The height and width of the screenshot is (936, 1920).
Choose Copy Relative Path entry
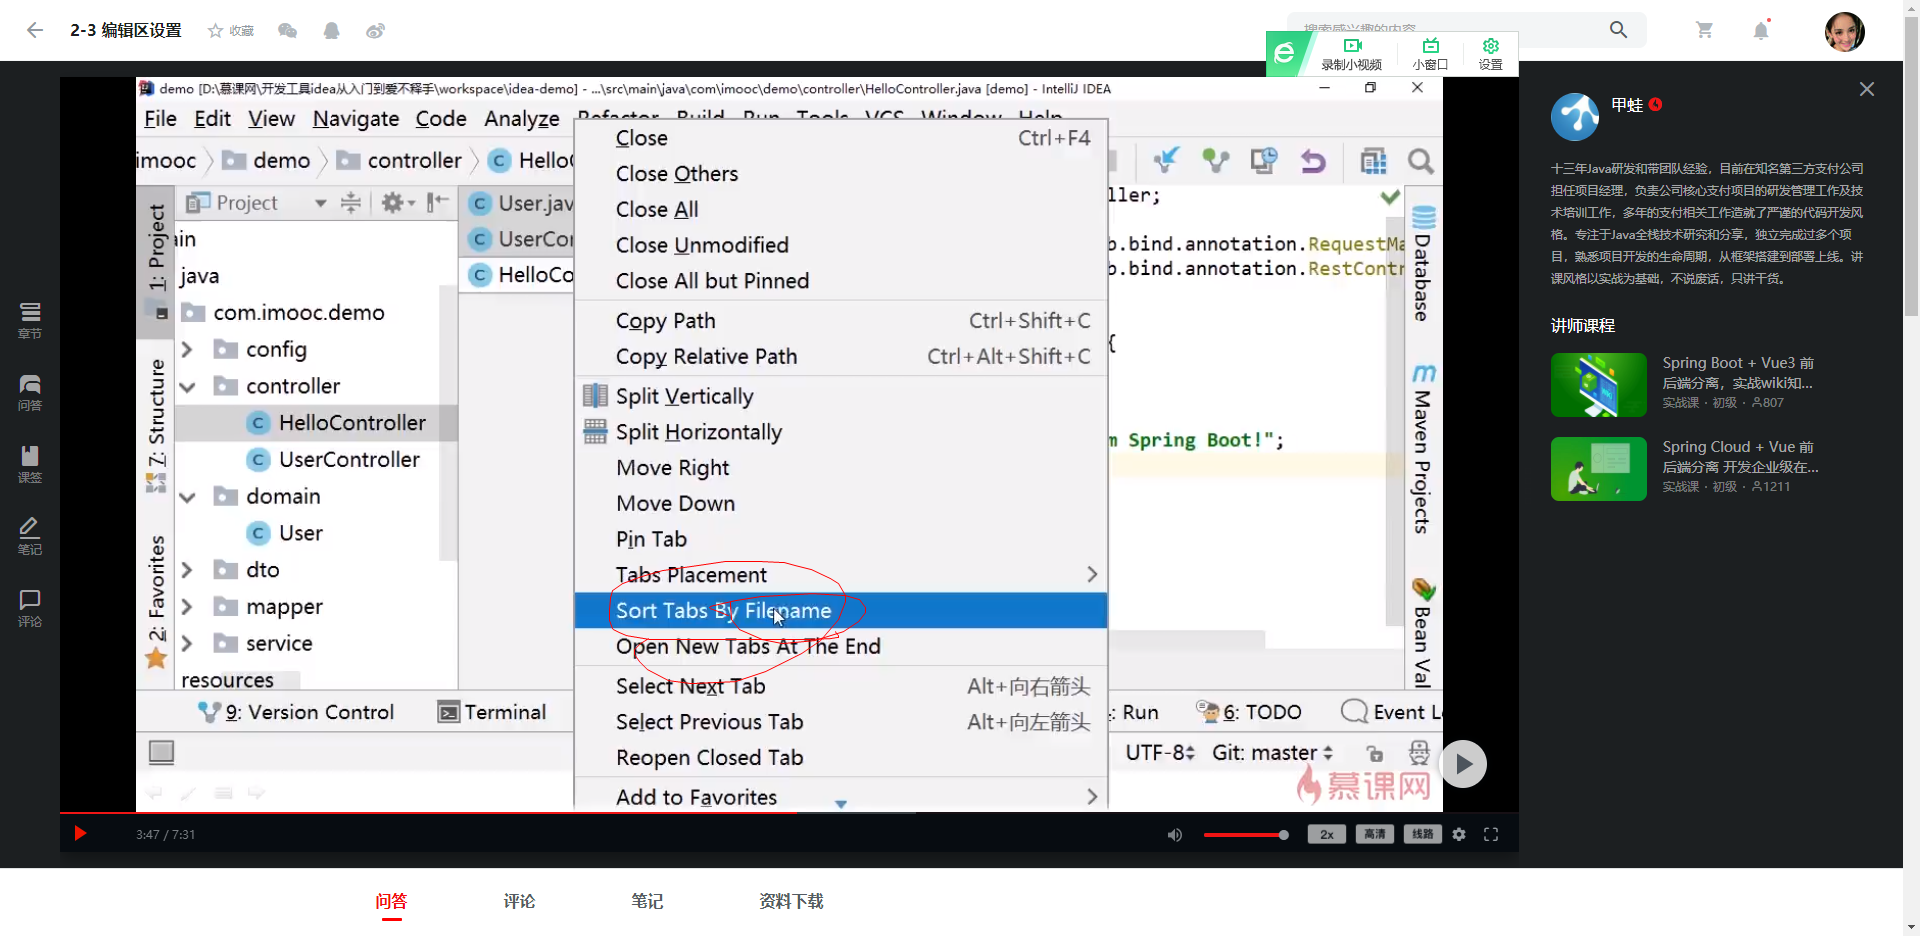pyautogui.click(x=841, y=357)
